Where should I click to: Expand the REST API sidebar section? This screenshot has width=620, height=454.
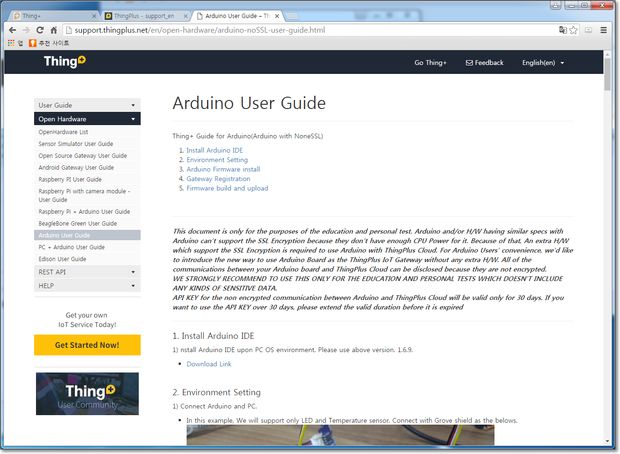pos(87,272)
